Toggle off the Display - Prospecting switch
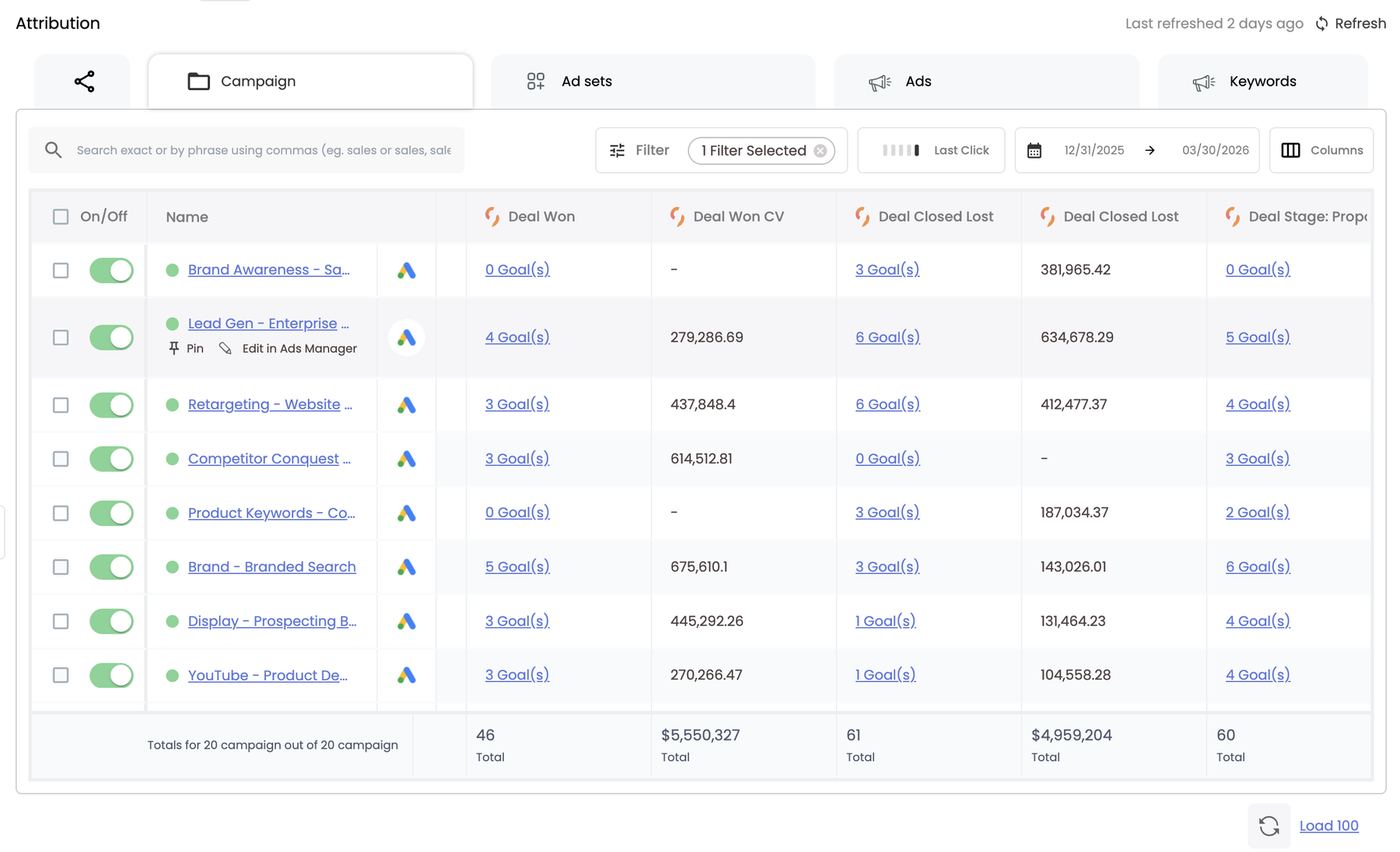 (x=111, y=621)
